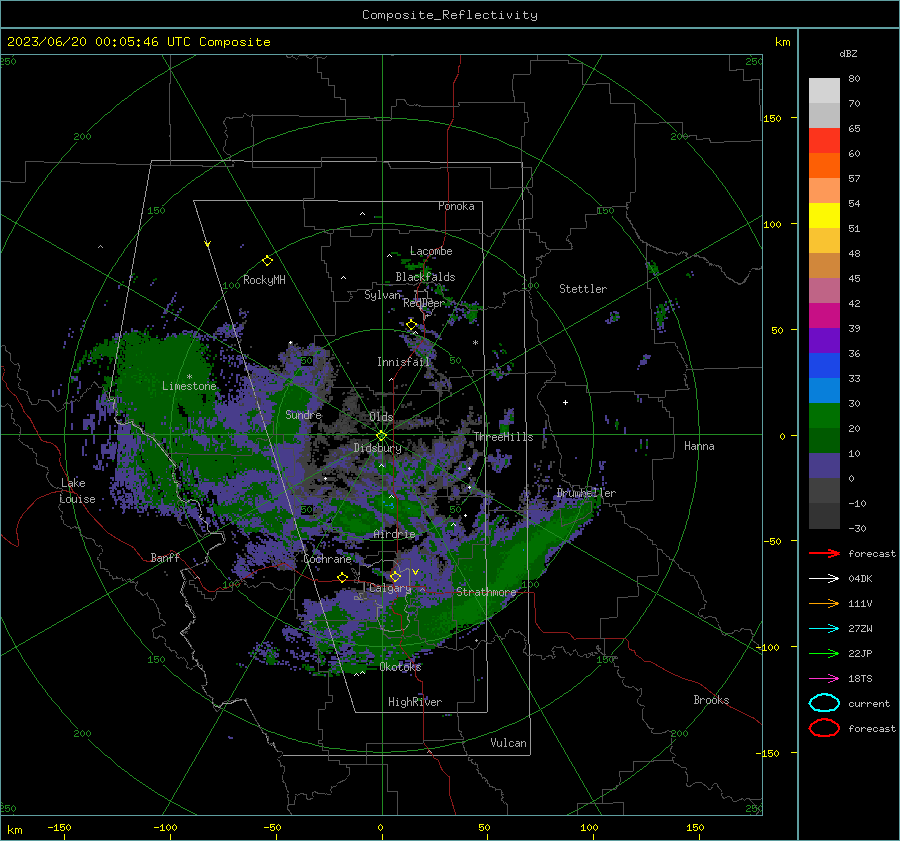Click the Ponoka map label
The image size is (900, 841).
pyautogui.click(x=456, y=206)
